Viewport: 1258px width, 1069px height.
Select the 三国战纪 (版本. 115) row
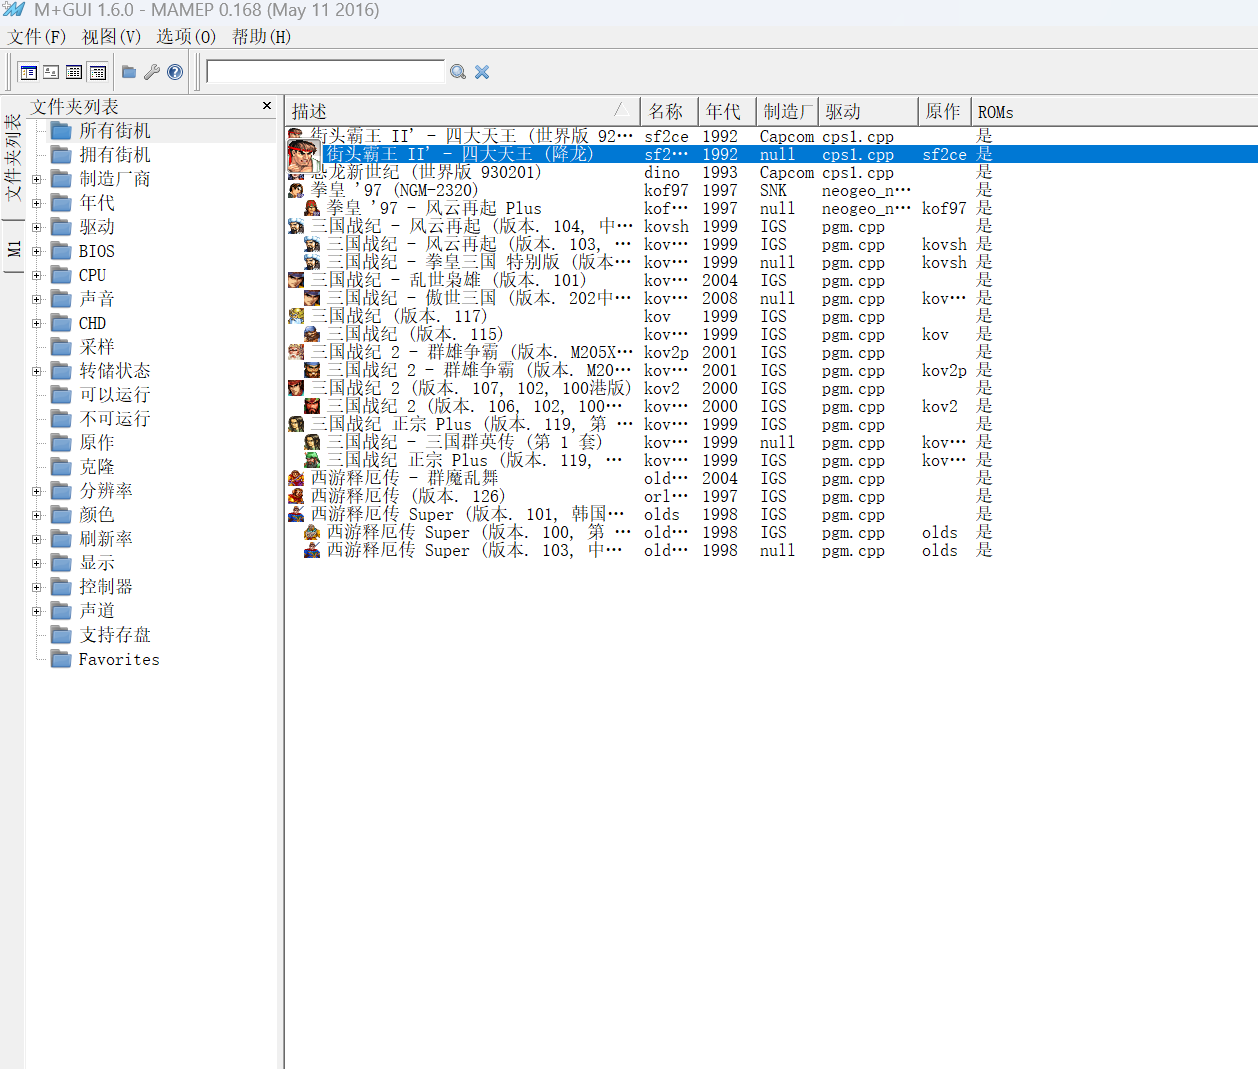(640, 334)
